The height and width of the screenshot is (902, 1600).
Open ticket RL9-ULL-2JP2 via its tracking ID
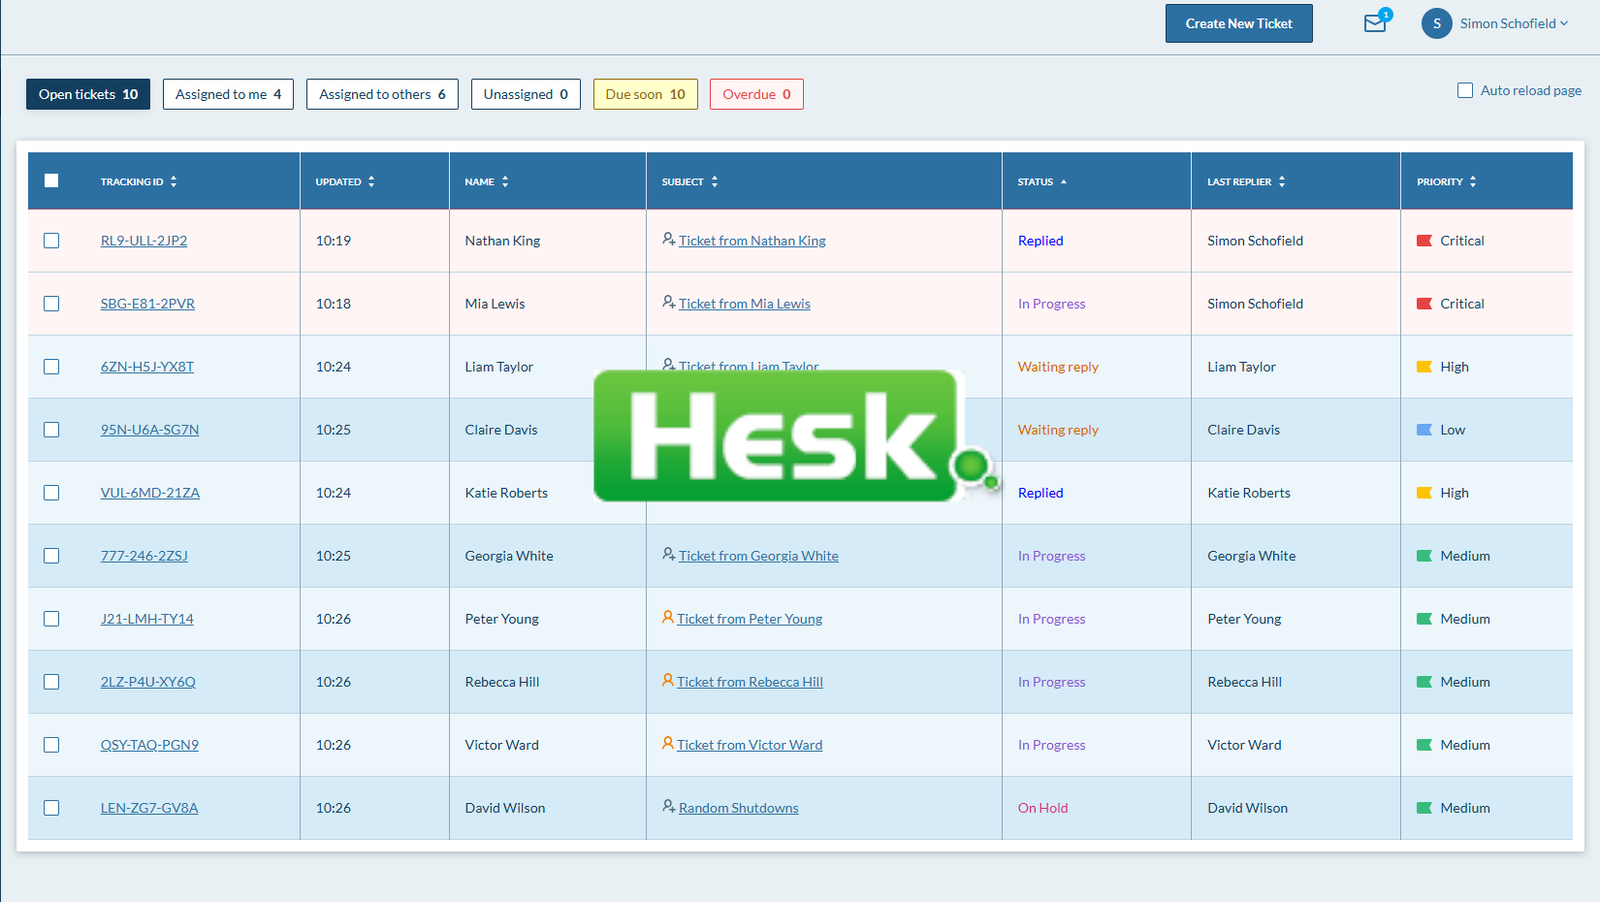143,240
